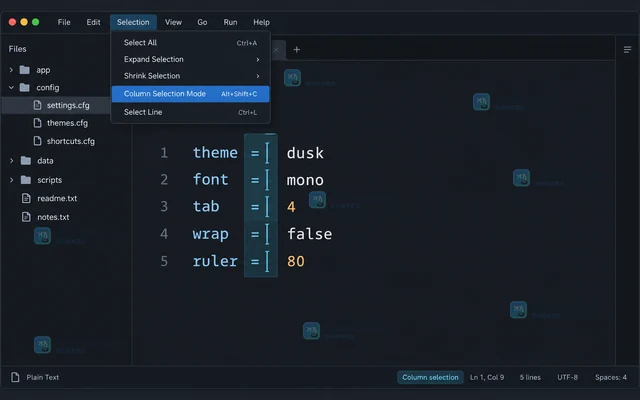
Task: Collapse the config folder chevron
Action: pos(11,87)
